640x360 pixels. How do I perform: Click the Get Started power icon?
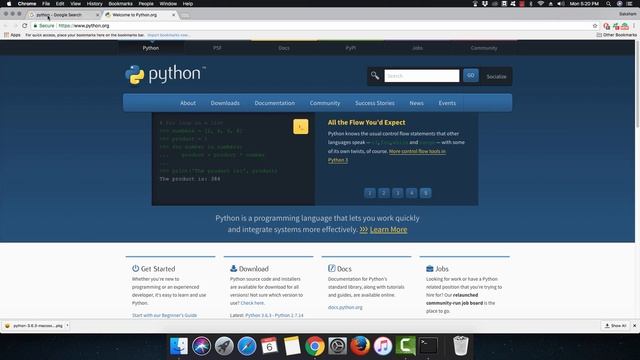pyautogui.click(x=136, y=269)
